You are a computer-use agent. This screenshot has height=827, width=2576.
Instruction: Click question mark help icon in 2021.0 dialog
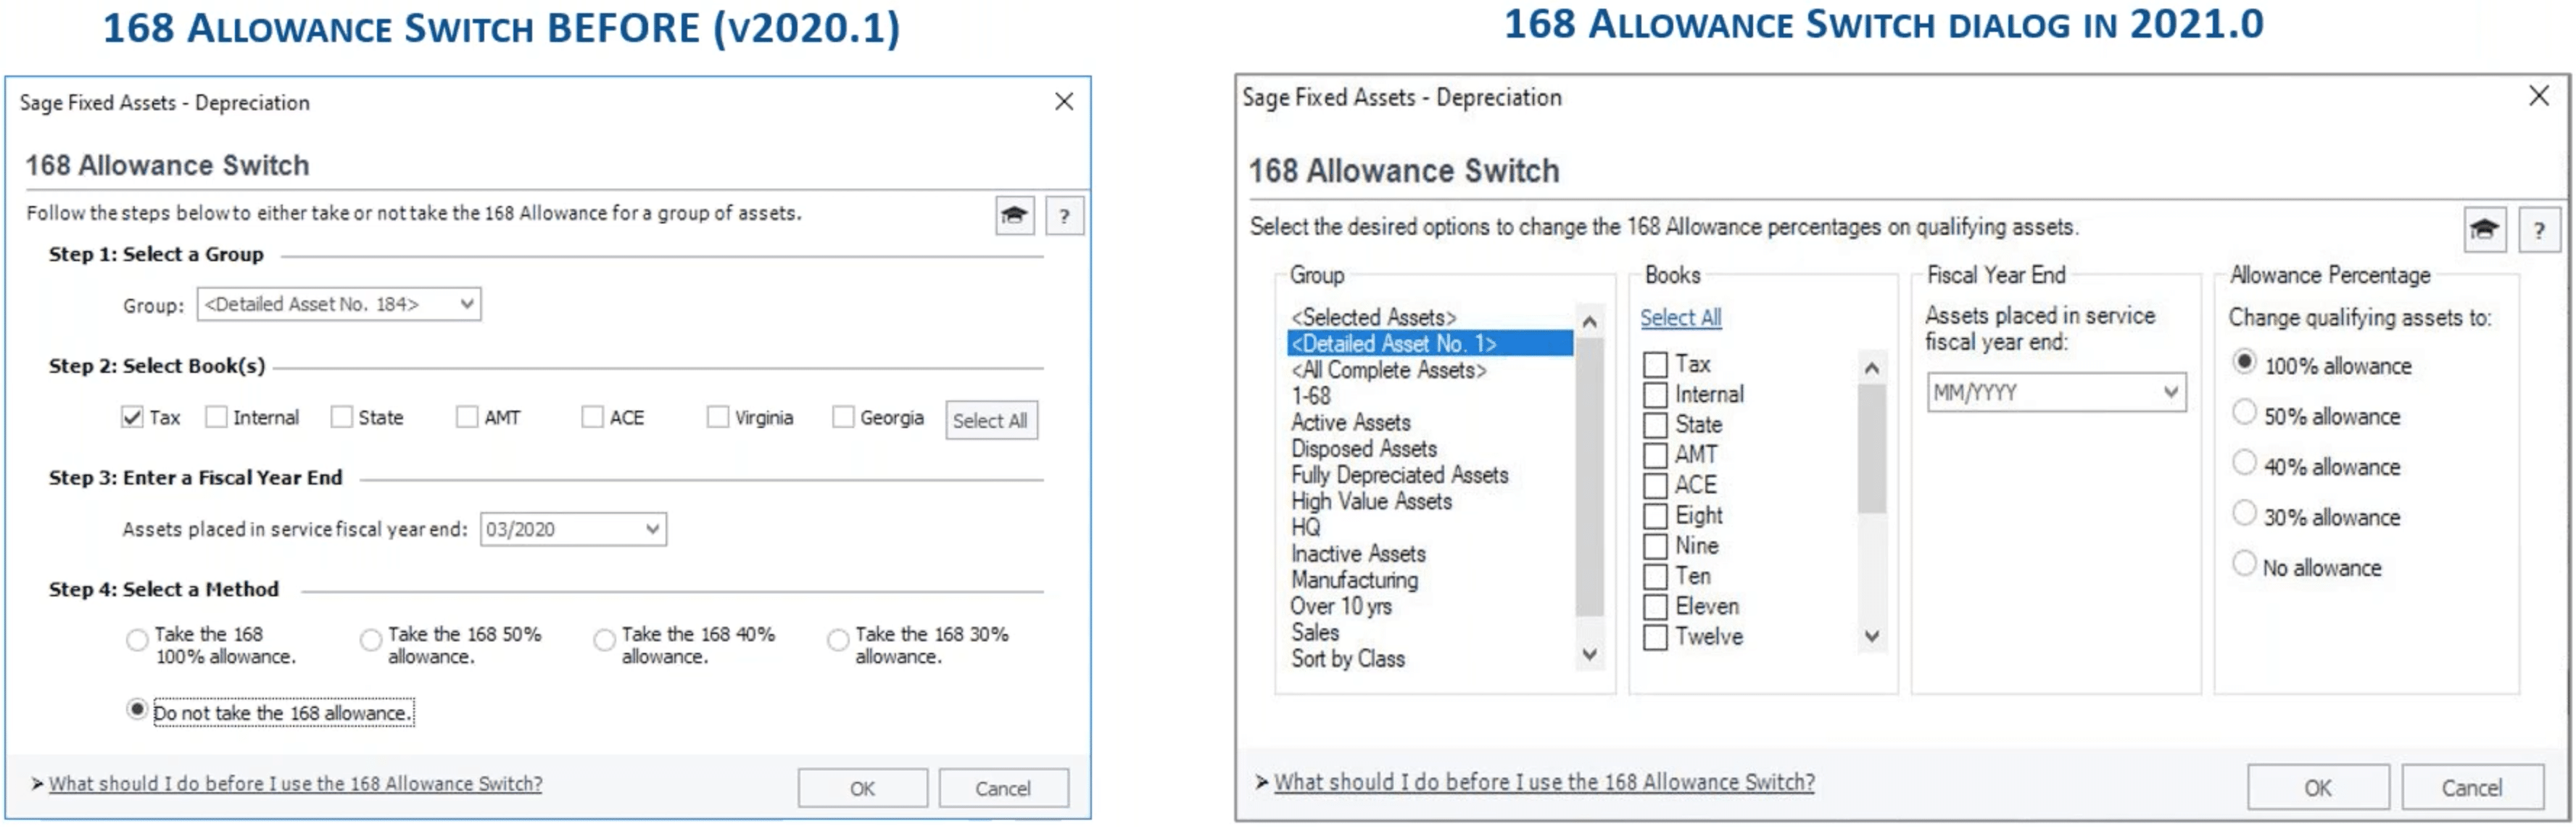click(2538, 230)
